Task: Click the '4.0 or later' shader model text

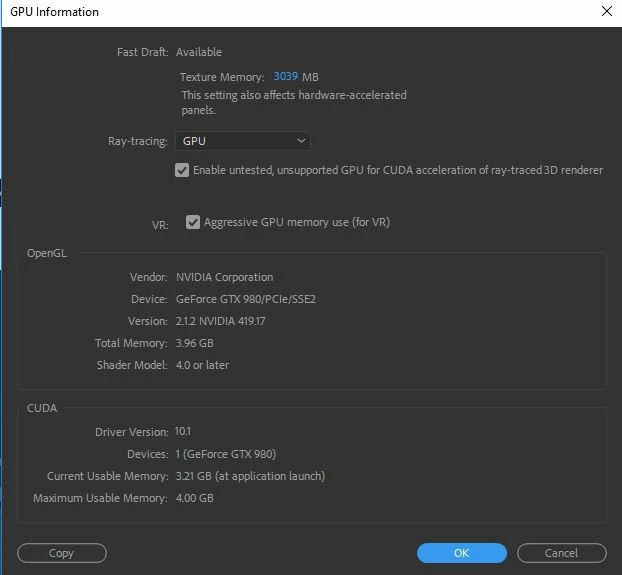Action: [202, 365]
